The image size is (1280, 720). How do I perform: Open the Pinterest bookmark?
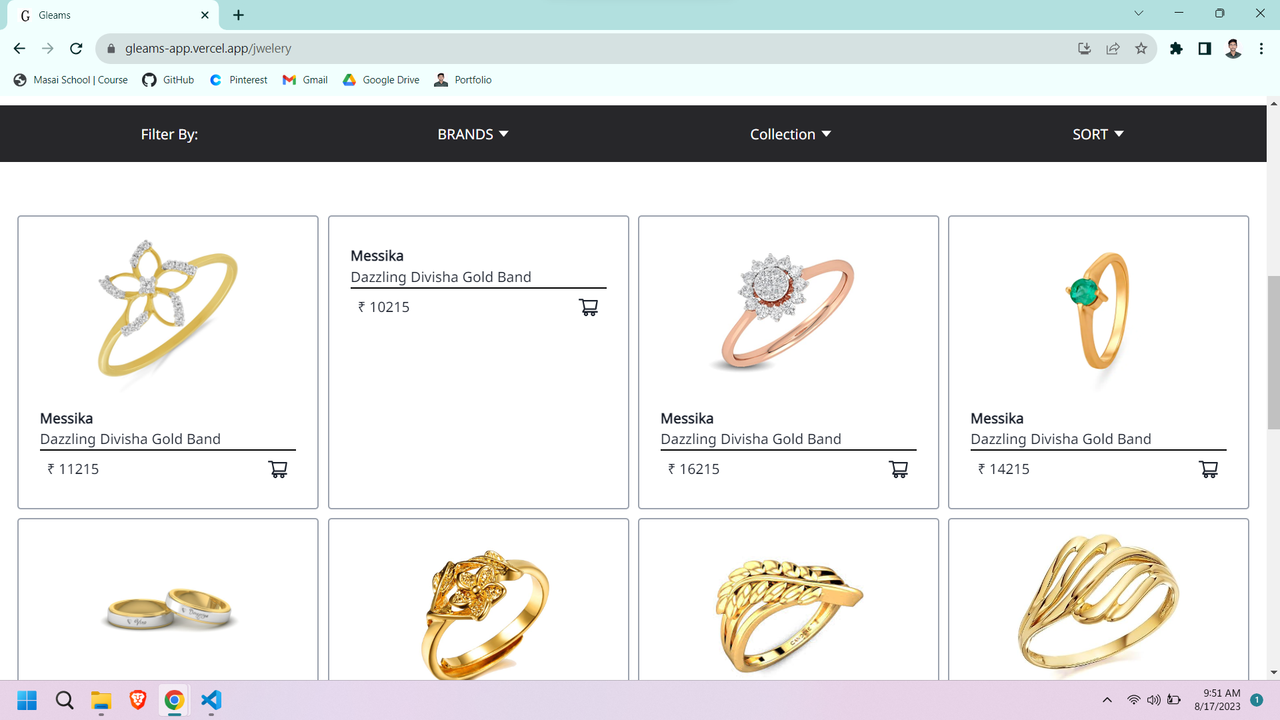238,80
